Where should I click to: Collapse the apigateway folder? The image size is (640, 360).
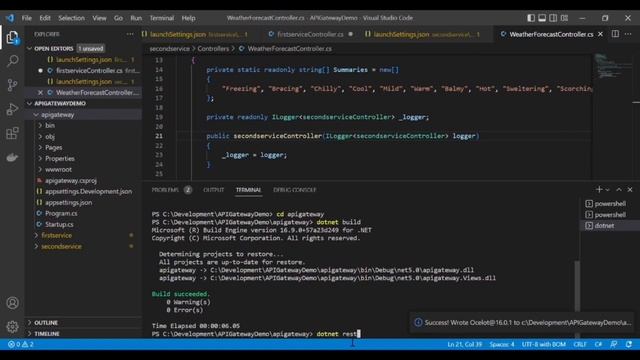click(36, 115)
